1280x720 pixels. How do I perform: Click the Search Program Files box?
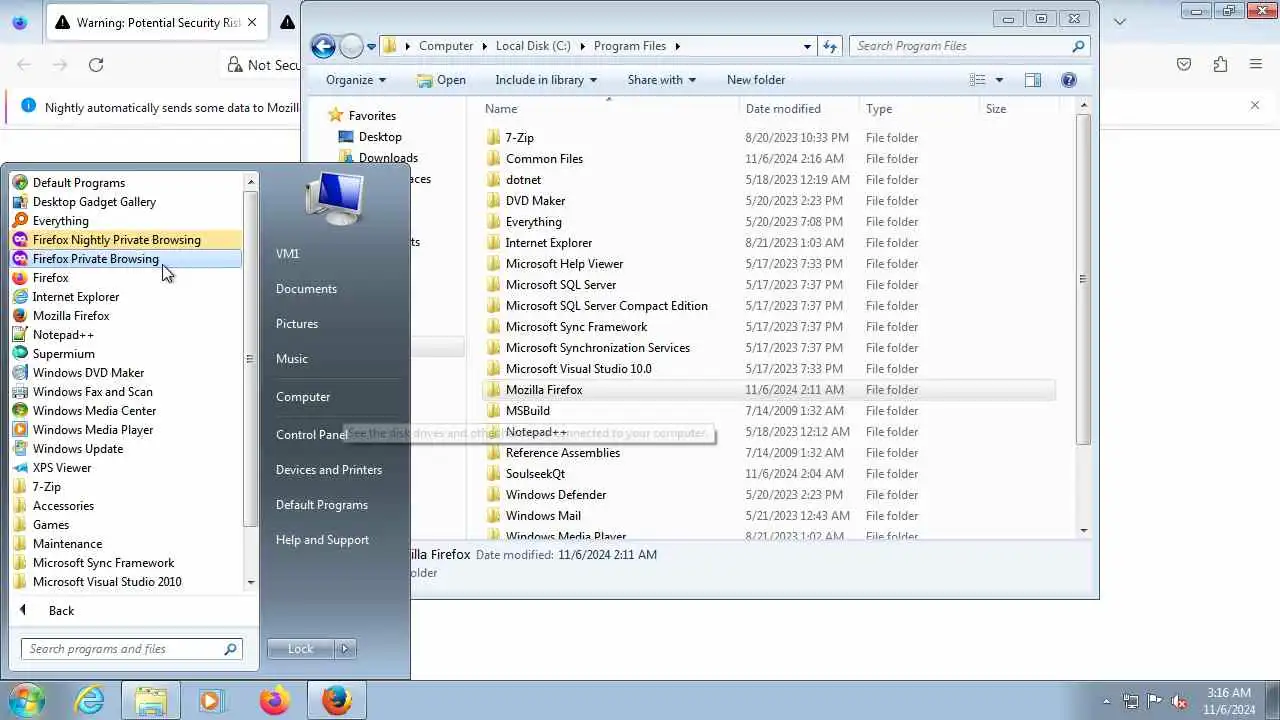968,46
